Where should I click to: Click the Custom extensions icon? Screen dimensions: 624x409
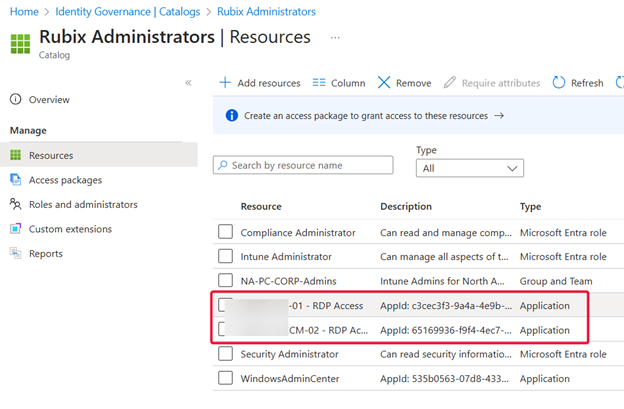[x=16, y=229]
